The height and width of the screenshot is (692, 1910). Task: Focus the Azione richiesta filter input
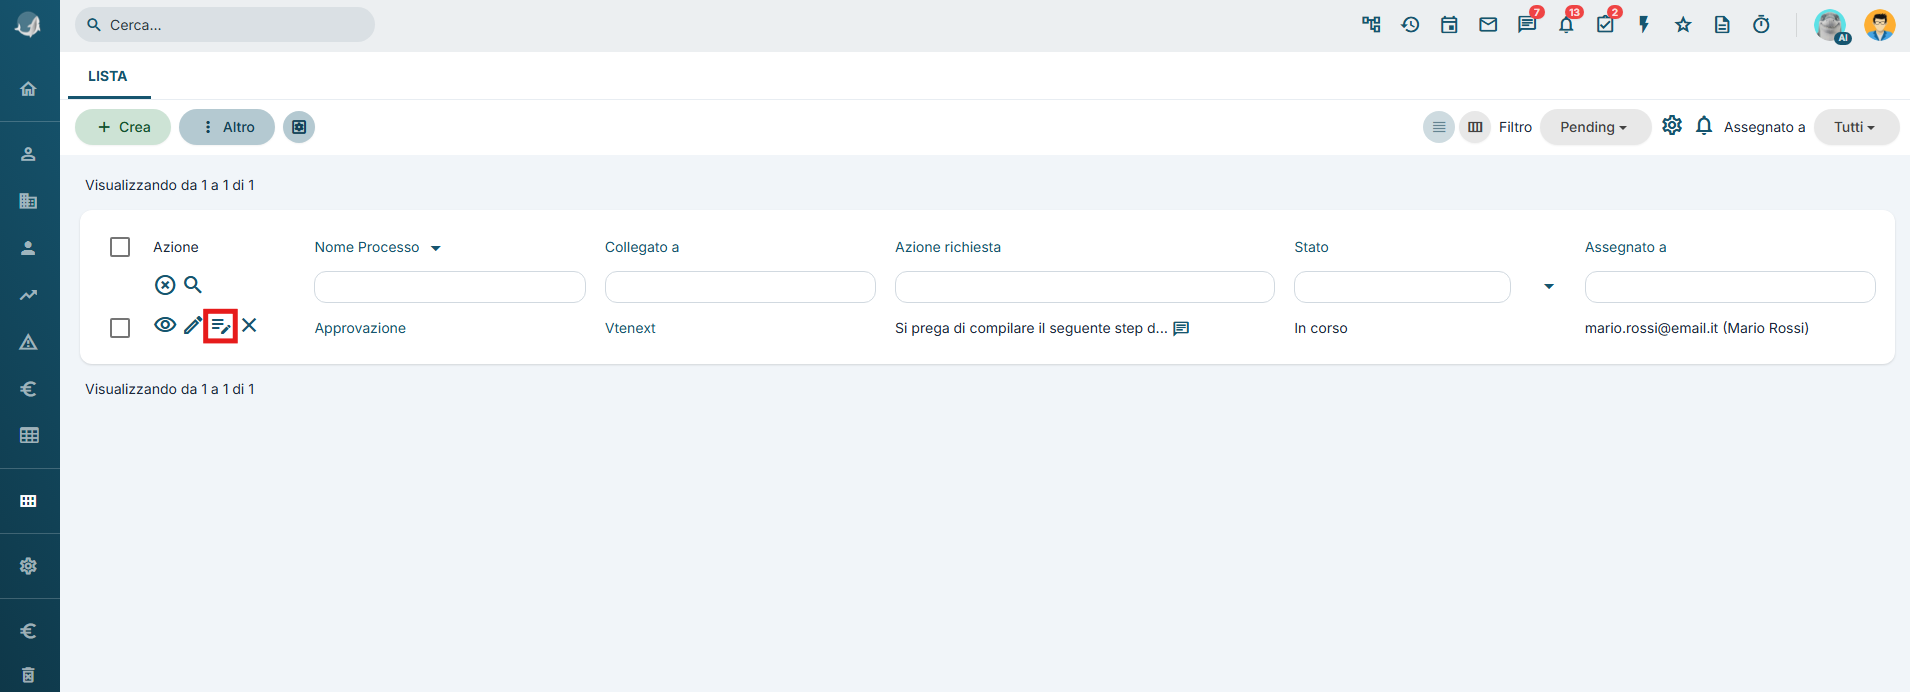pos(1084,287)
